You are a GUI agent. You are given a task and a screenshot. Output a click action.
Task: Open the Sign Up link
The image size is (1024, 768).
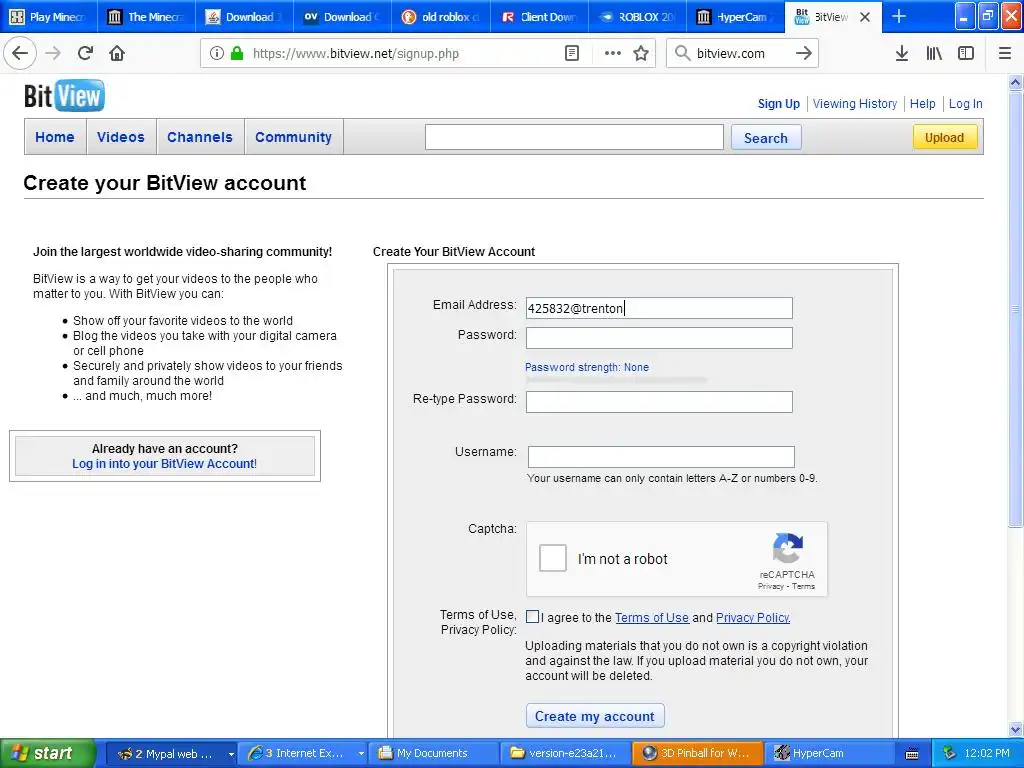[778, 103]
